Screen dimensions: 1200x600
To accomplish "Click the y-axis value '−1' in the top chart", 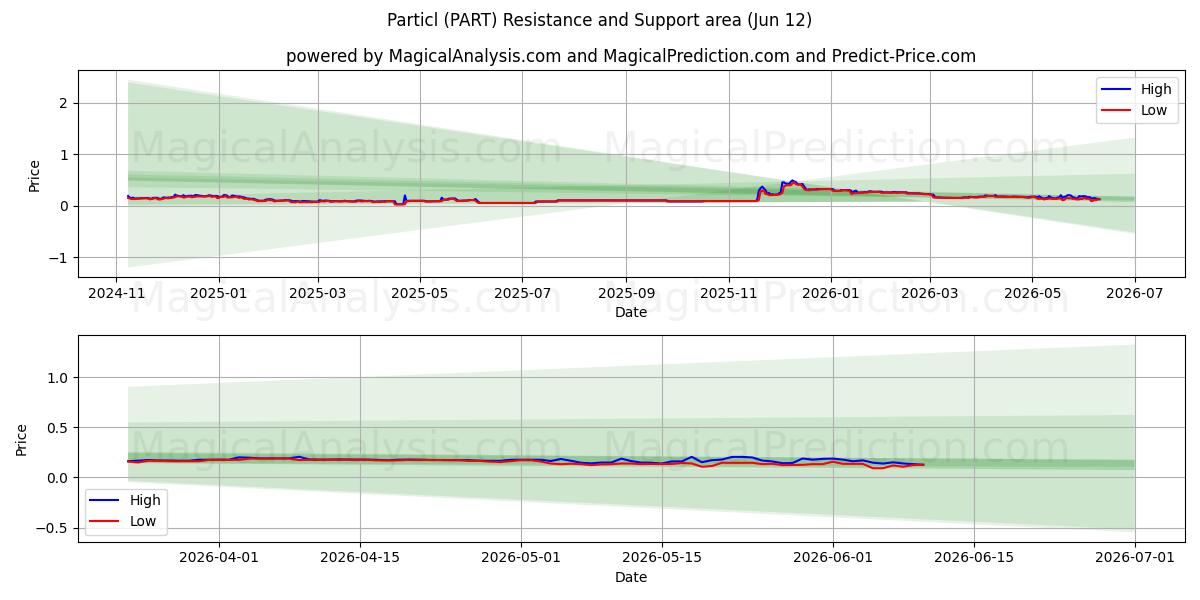I will point(57,258).
